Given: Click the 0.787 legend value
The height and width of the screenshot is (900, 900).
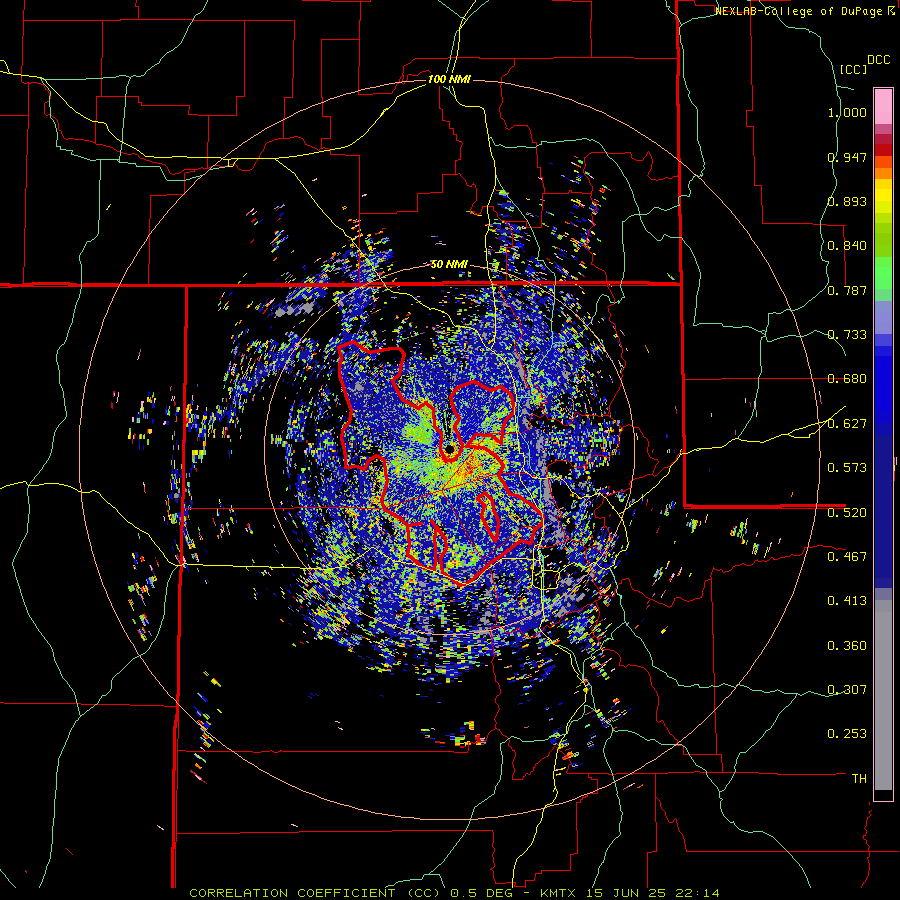Looking at the screenshot, I should [847, 290].
